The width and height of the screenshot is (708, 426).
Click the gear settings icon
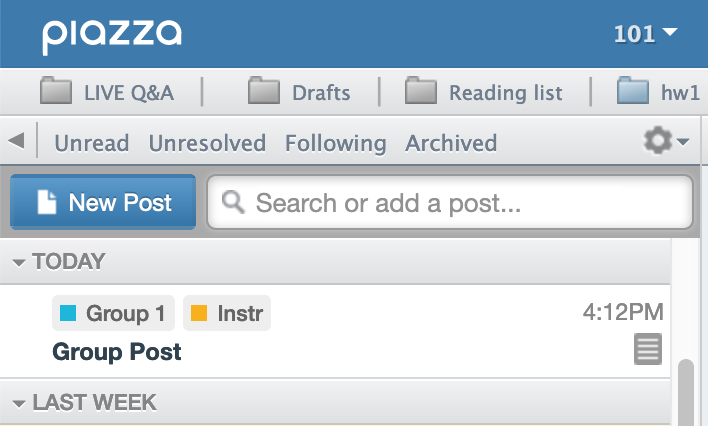point(657,140)
